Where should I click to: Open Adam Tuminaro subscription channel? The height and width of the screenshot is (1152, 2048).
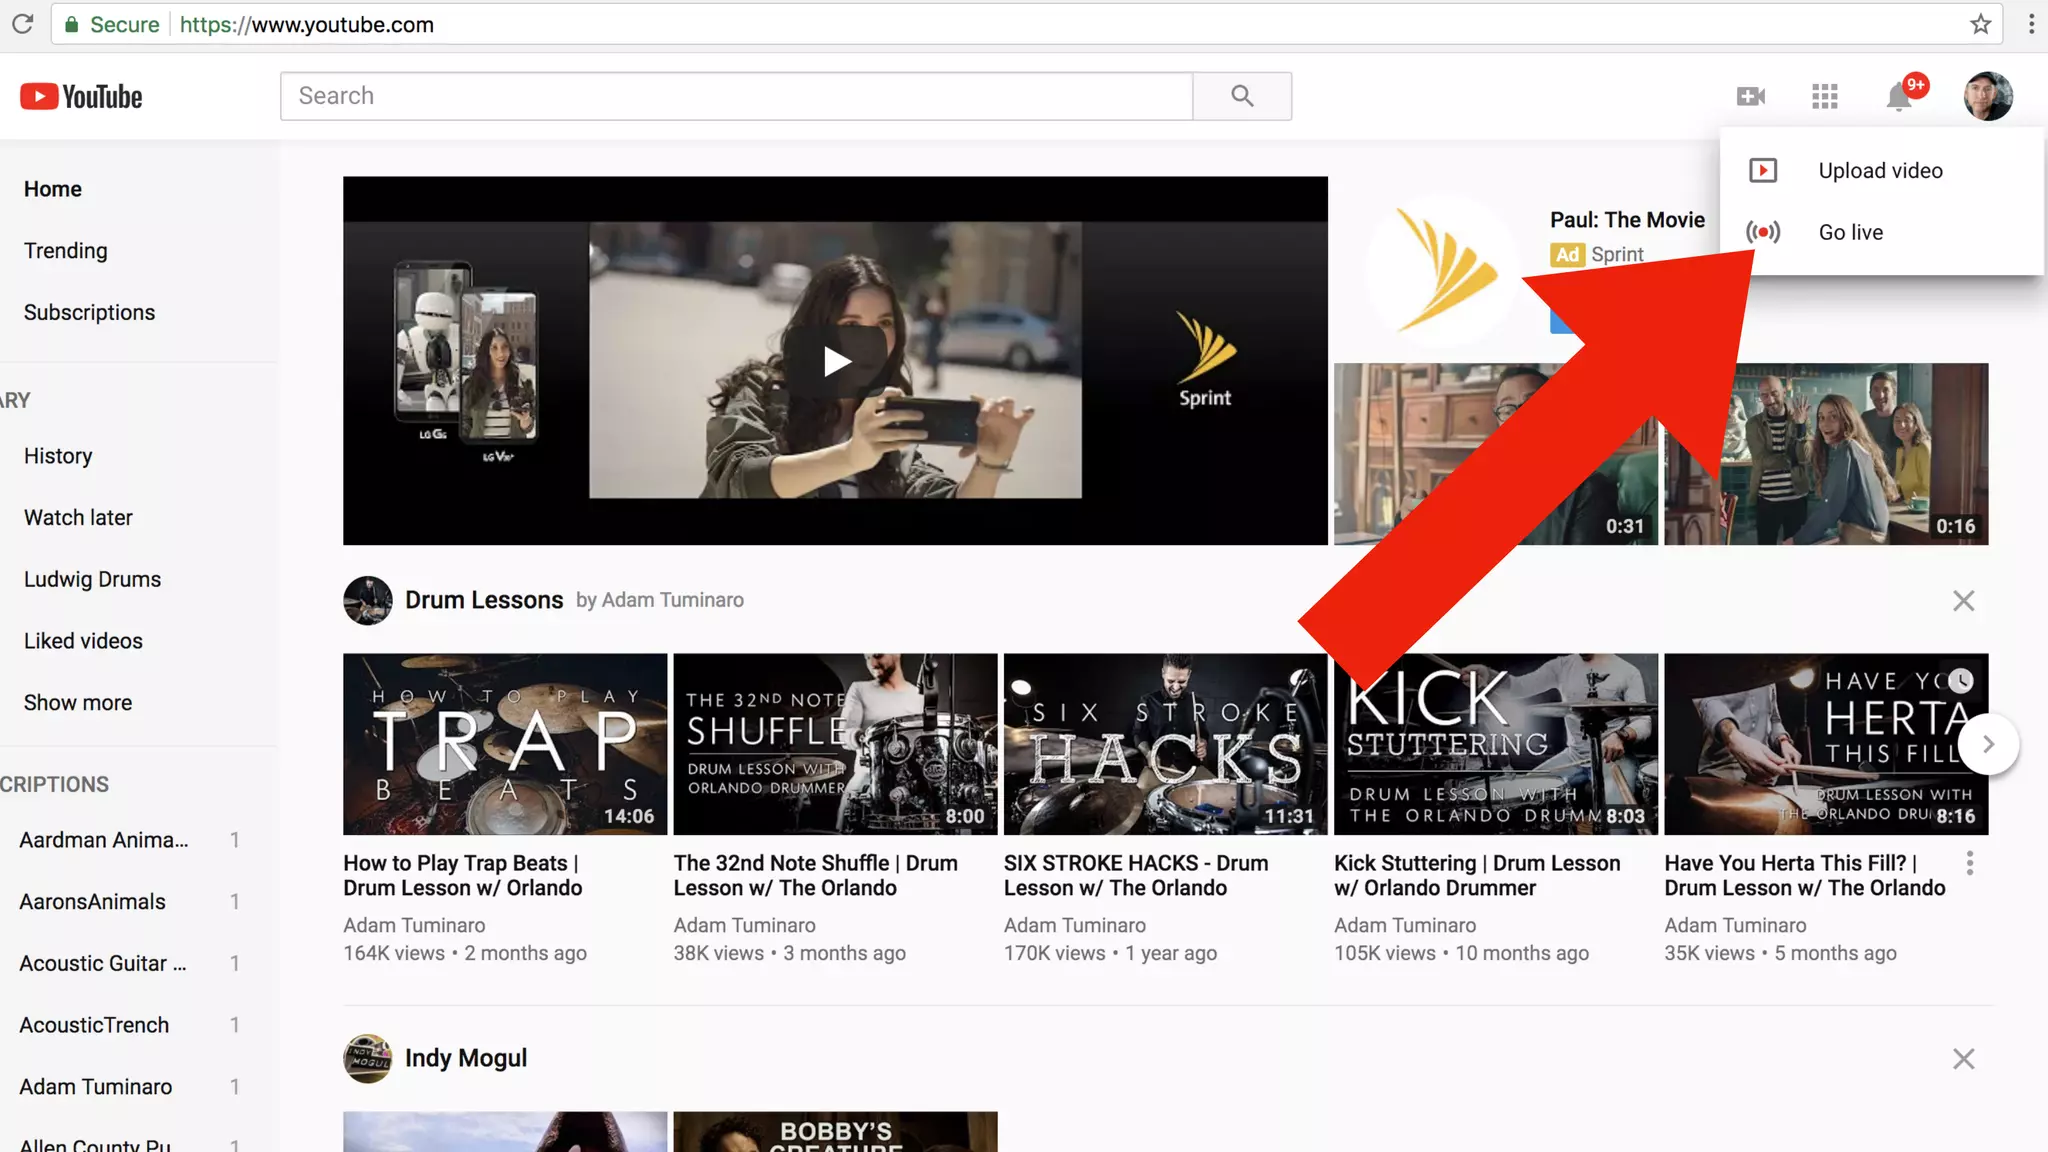96,1087
